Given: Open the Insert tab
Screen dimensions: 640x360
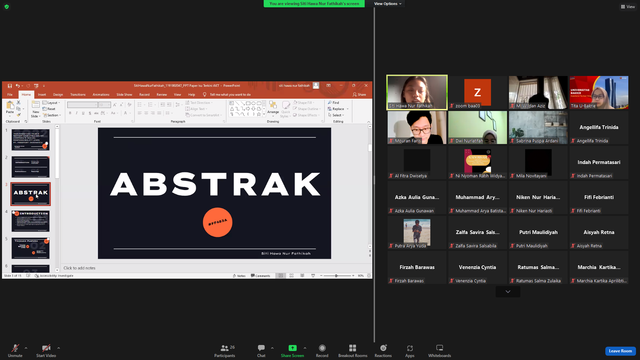Looking at the screenshot, I should coord(42,95).
